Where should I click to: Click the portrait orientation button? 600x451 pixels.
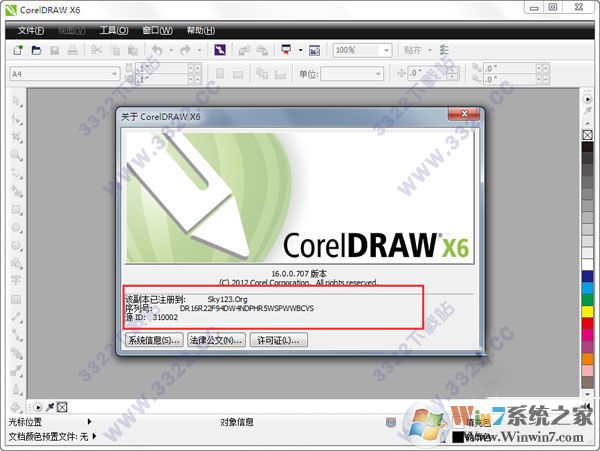220,73
